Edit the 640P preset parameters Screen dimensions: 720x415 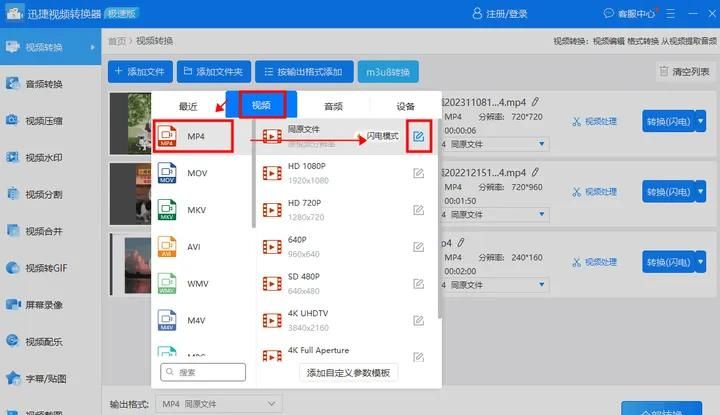(418, 247)
